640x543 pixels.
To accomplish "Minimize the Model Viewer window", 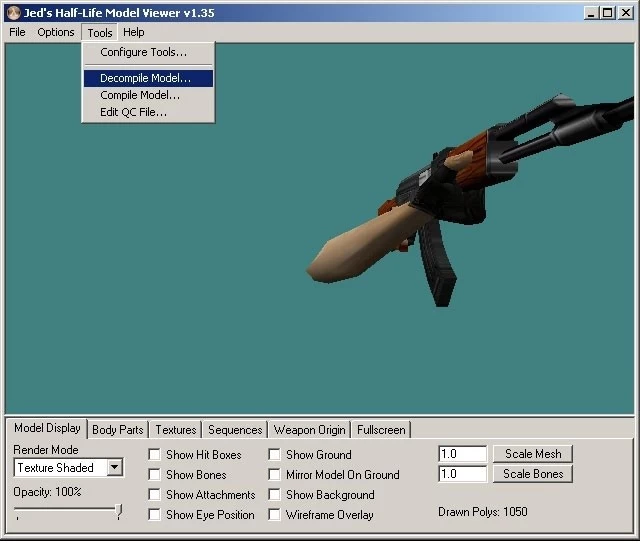I will (x=591, y=13).
